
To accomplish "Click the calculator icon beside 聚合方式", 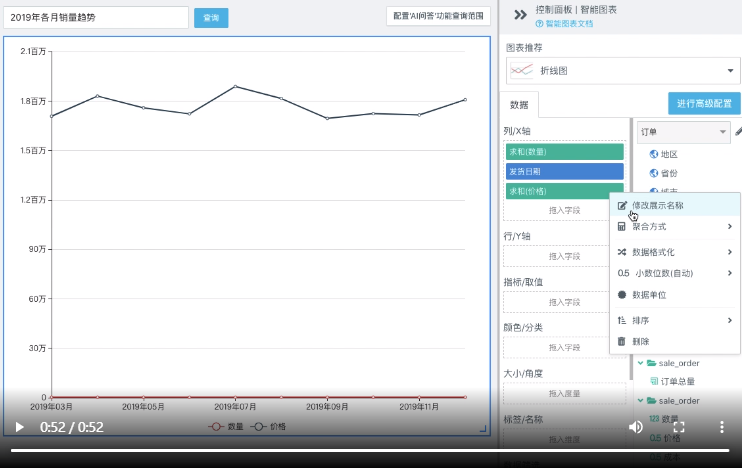I will tap(622, 227).
